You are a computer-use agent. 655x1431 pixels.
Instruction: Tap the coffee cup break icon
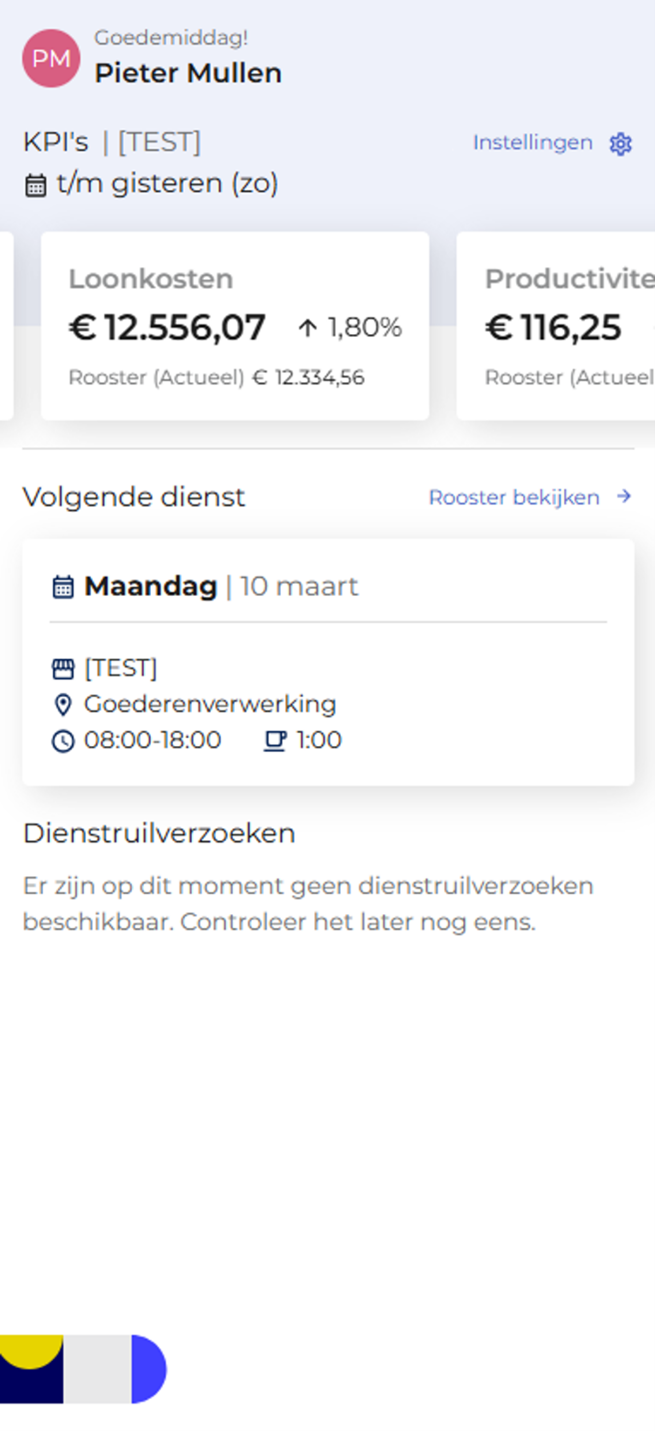coord(275,741)
